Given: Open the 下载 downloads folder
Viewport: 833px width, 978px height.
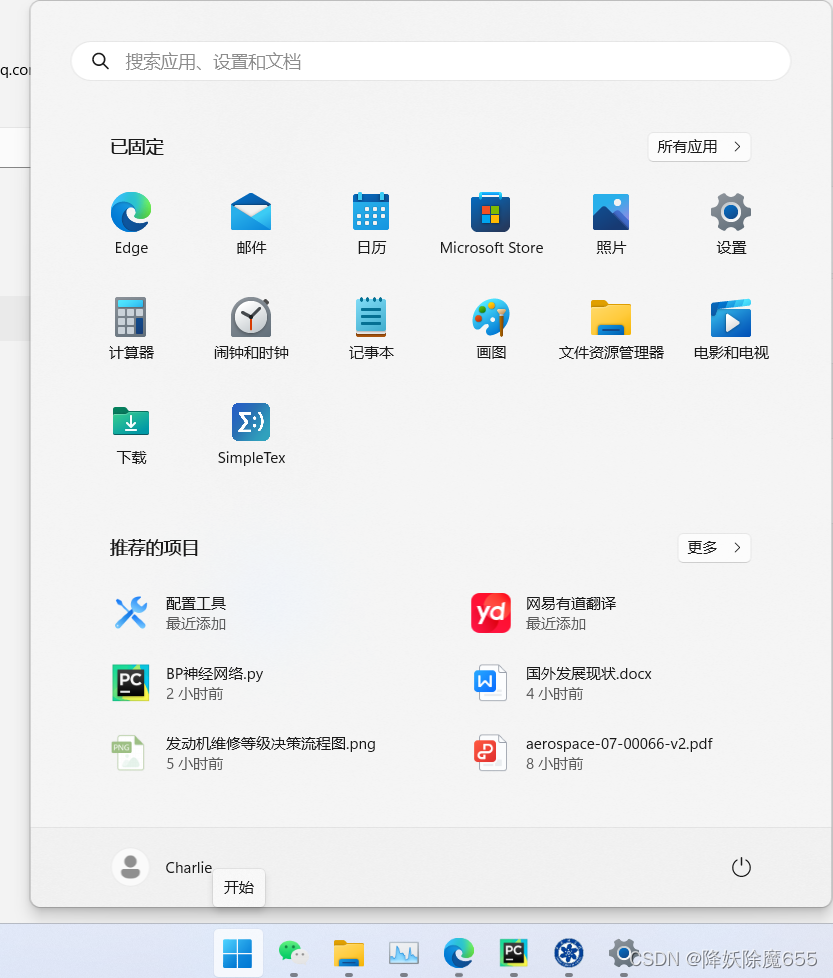Looking at the screenshot, I should (131, 433).
